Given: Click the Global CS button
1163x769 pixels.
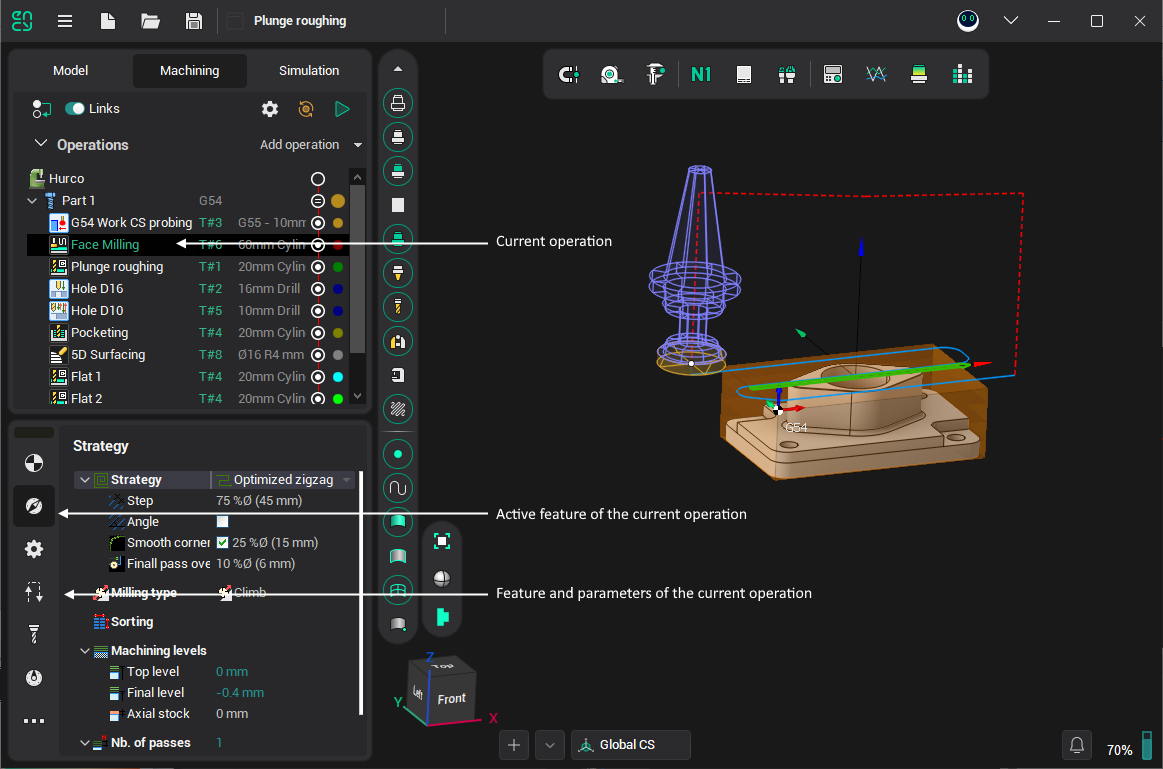Looking at the screenshot, I should coord(630,745).
